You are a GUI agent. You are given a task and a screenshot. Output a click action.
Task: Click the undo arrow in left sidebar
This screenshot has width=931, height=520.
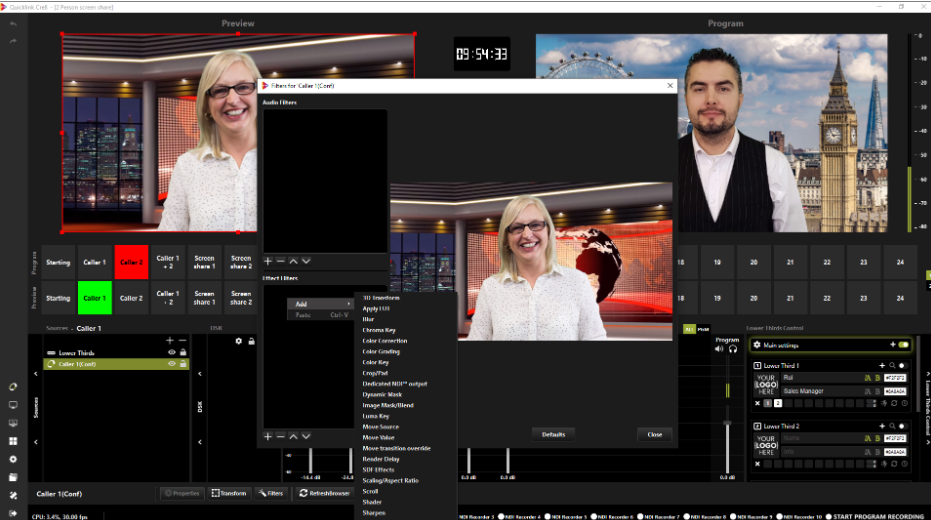pyautogui.click(x=13, y=24)
